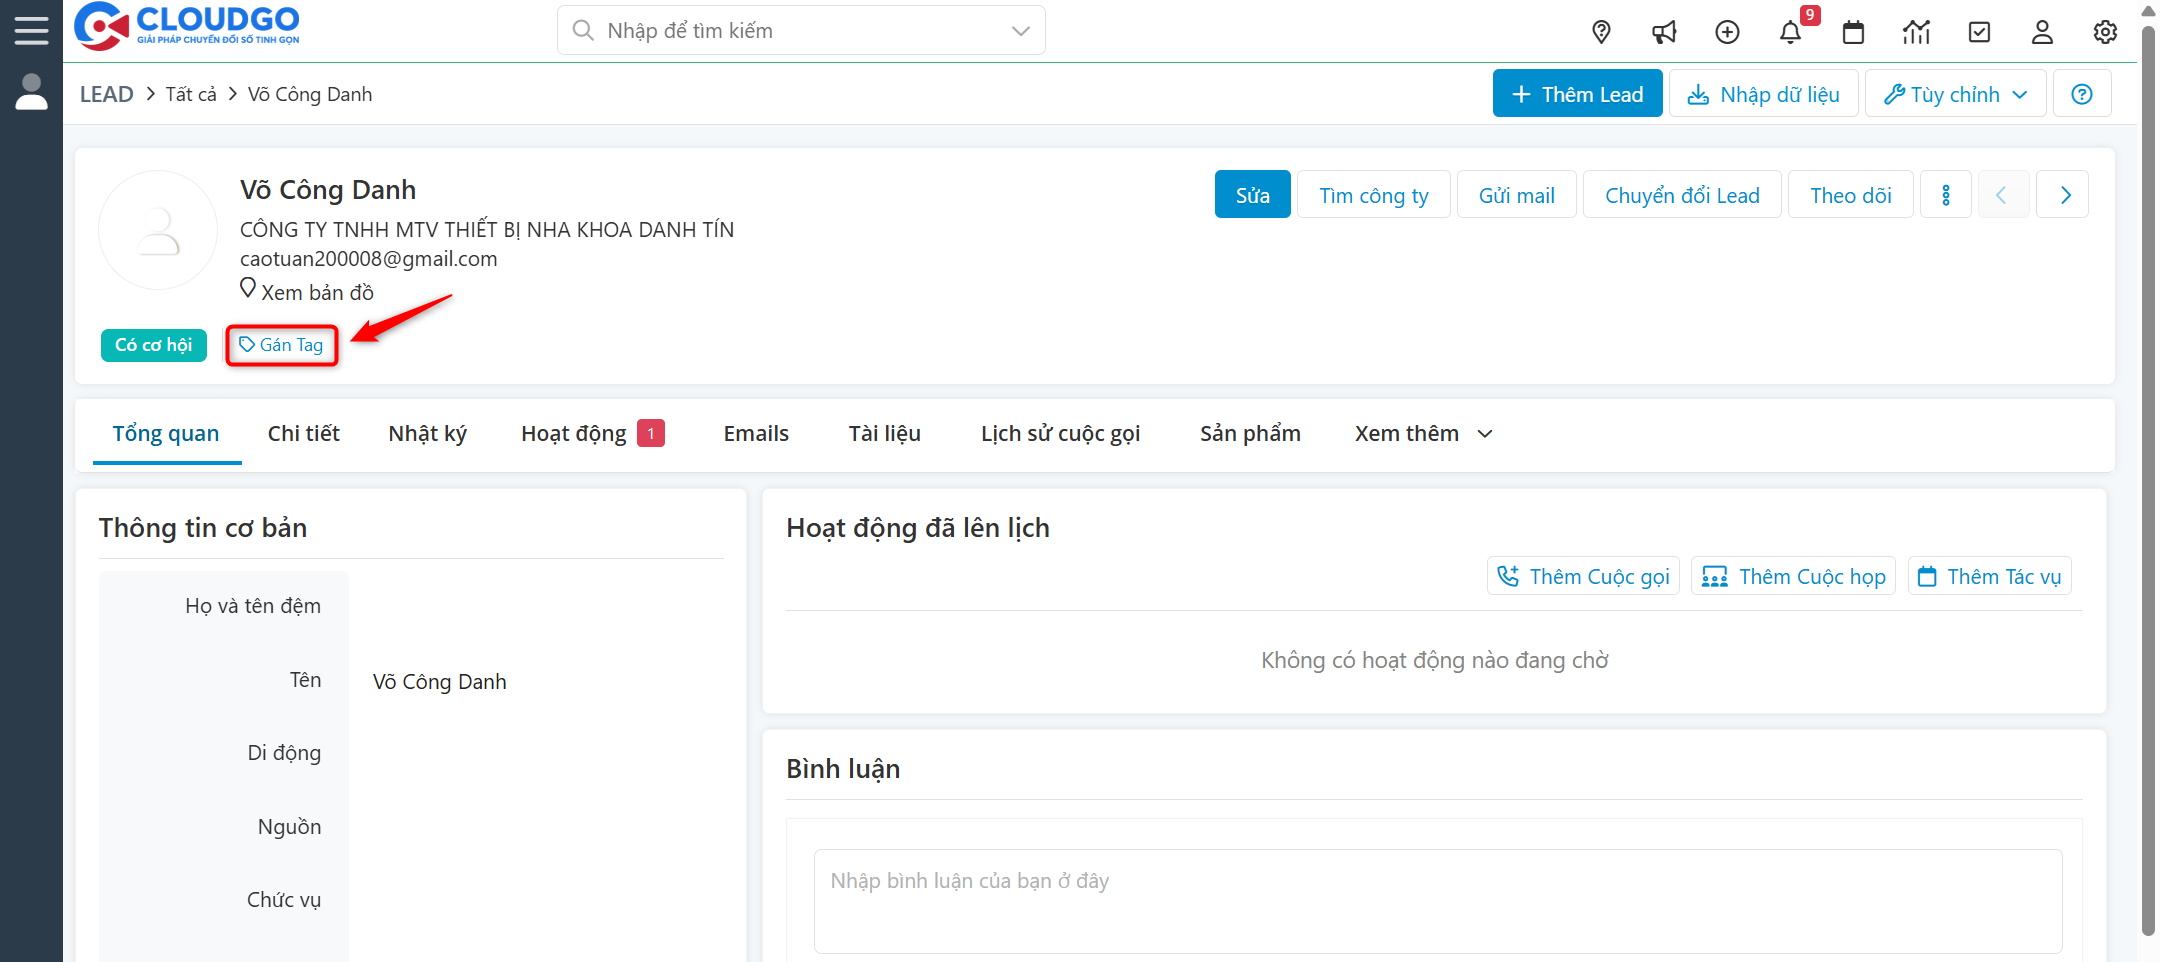
Task: Open the reports chart icon
Action: [1916, 32]
